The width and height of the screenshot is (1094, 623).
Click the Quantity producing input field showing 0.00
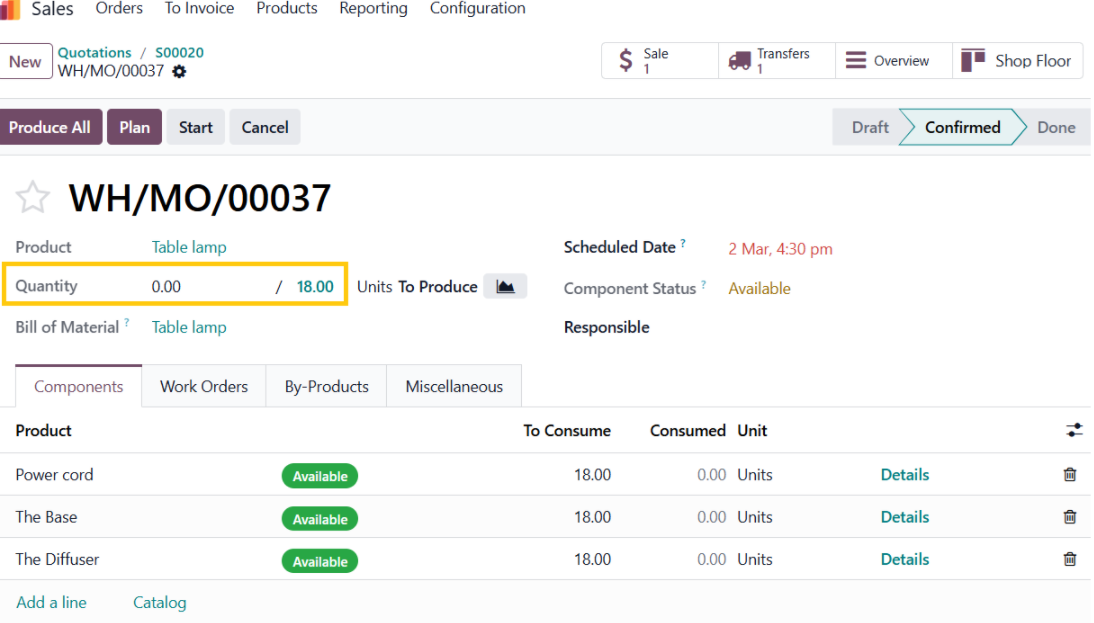pyautogui.click(x=205, y=287)
